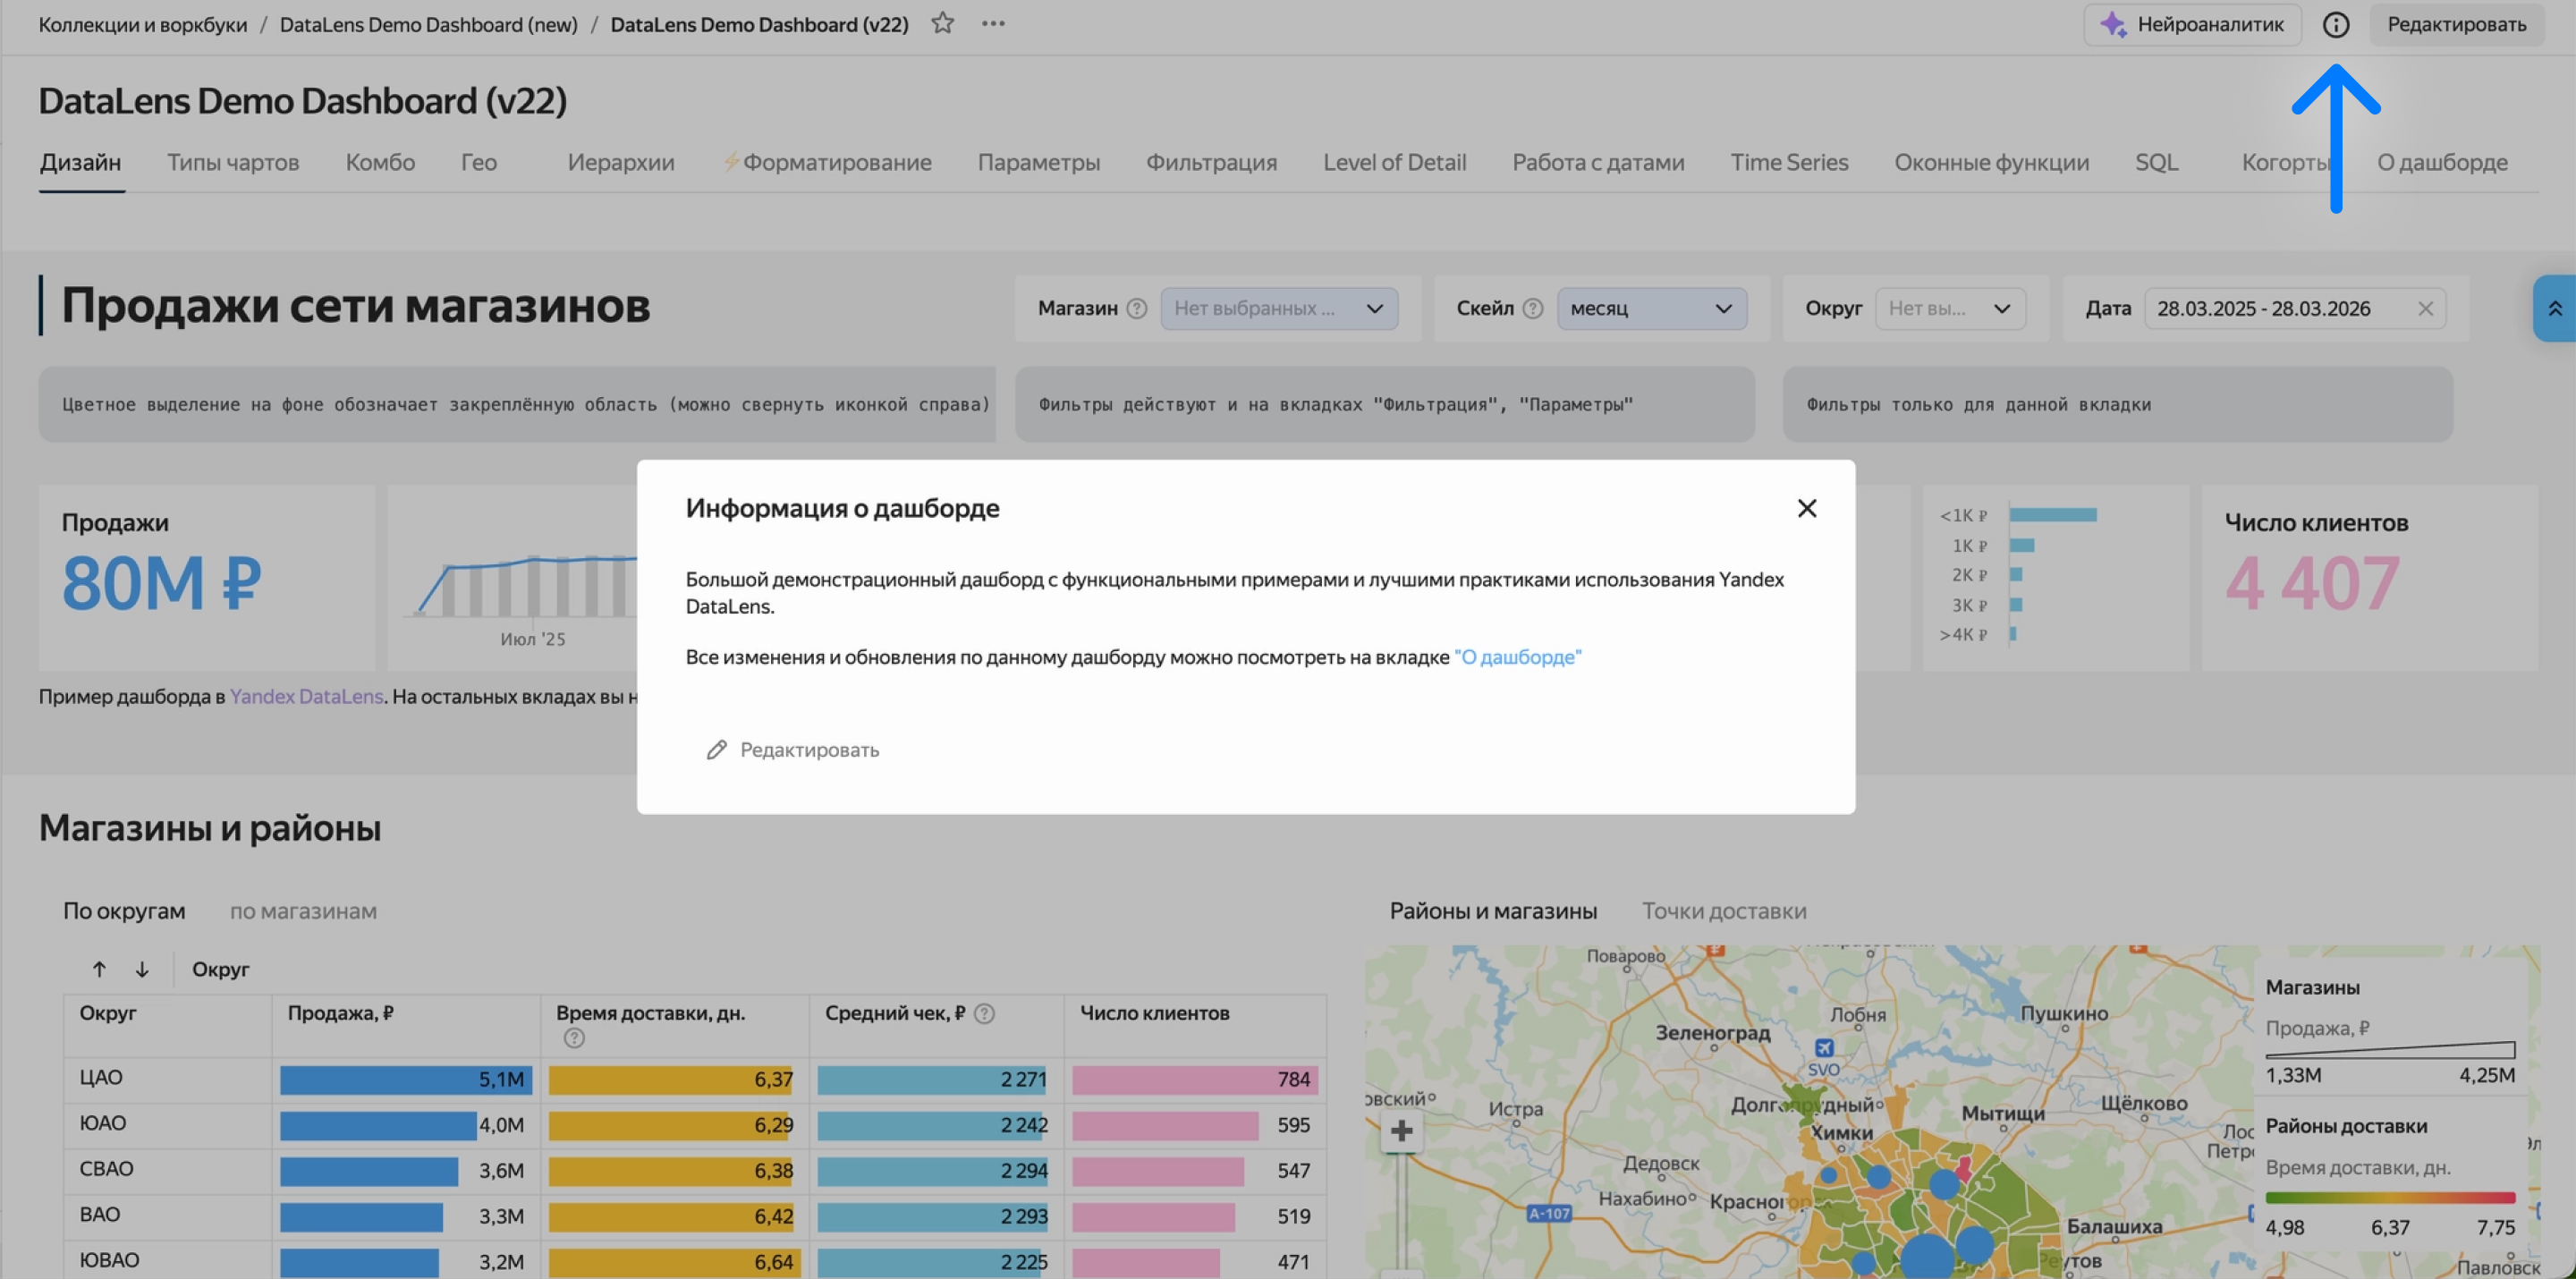Viewport: 2576px width, 1279px height.
Task: Switch to the О дашборде tab
Action: click(2442, 162)
